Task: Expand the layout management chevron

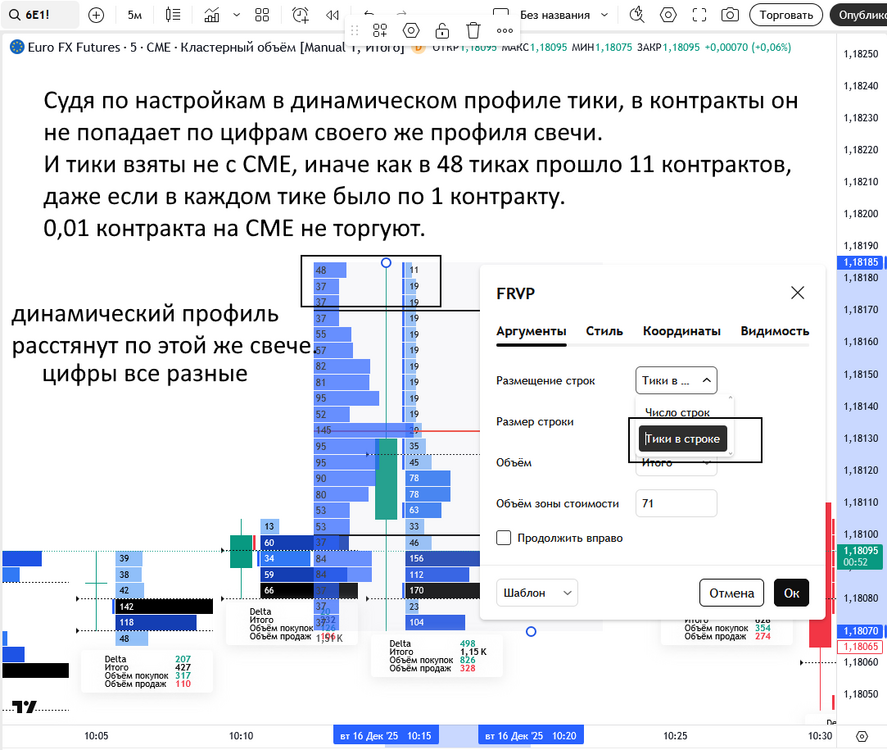Action: (x=604, y=15)
